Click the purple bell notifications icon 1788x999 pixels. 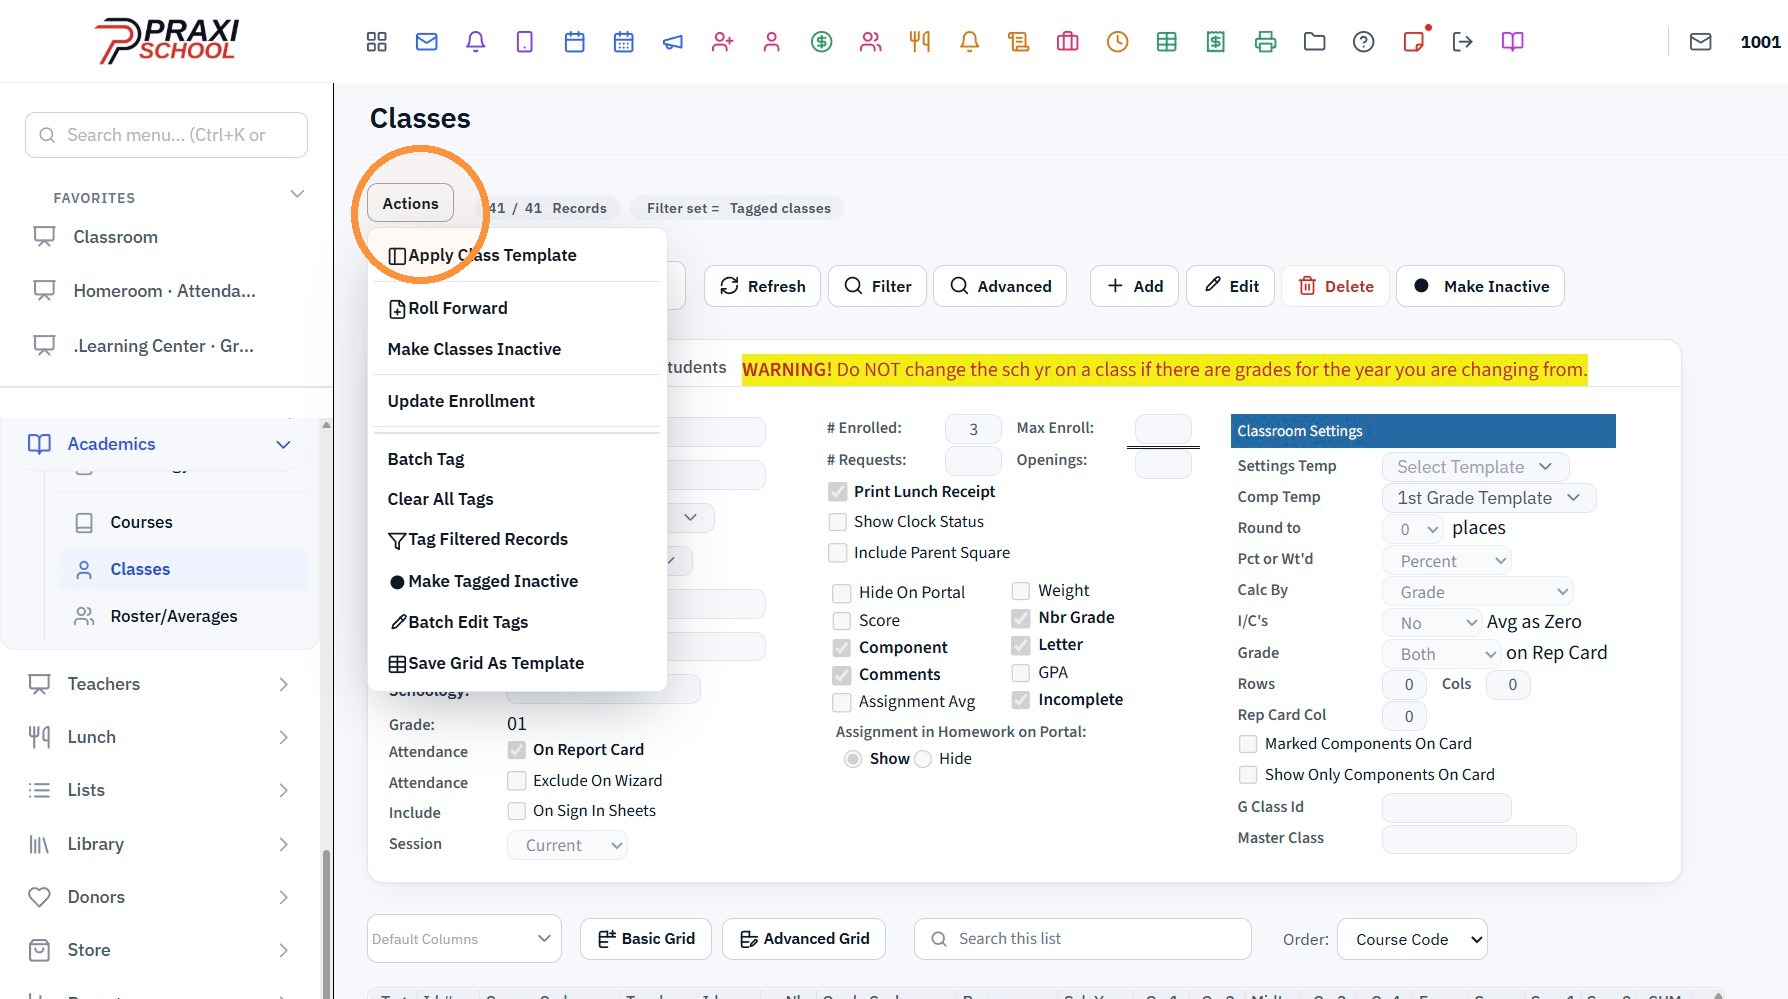(x=476, y=42)
